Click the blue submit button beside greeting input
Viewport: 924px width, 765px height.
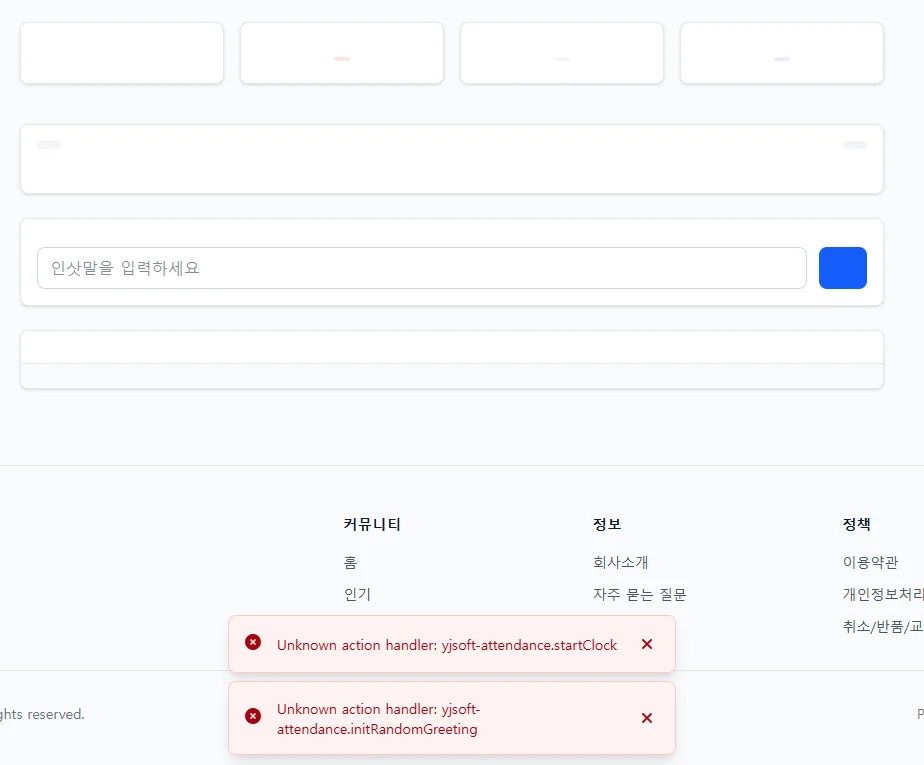click(843, 268)
